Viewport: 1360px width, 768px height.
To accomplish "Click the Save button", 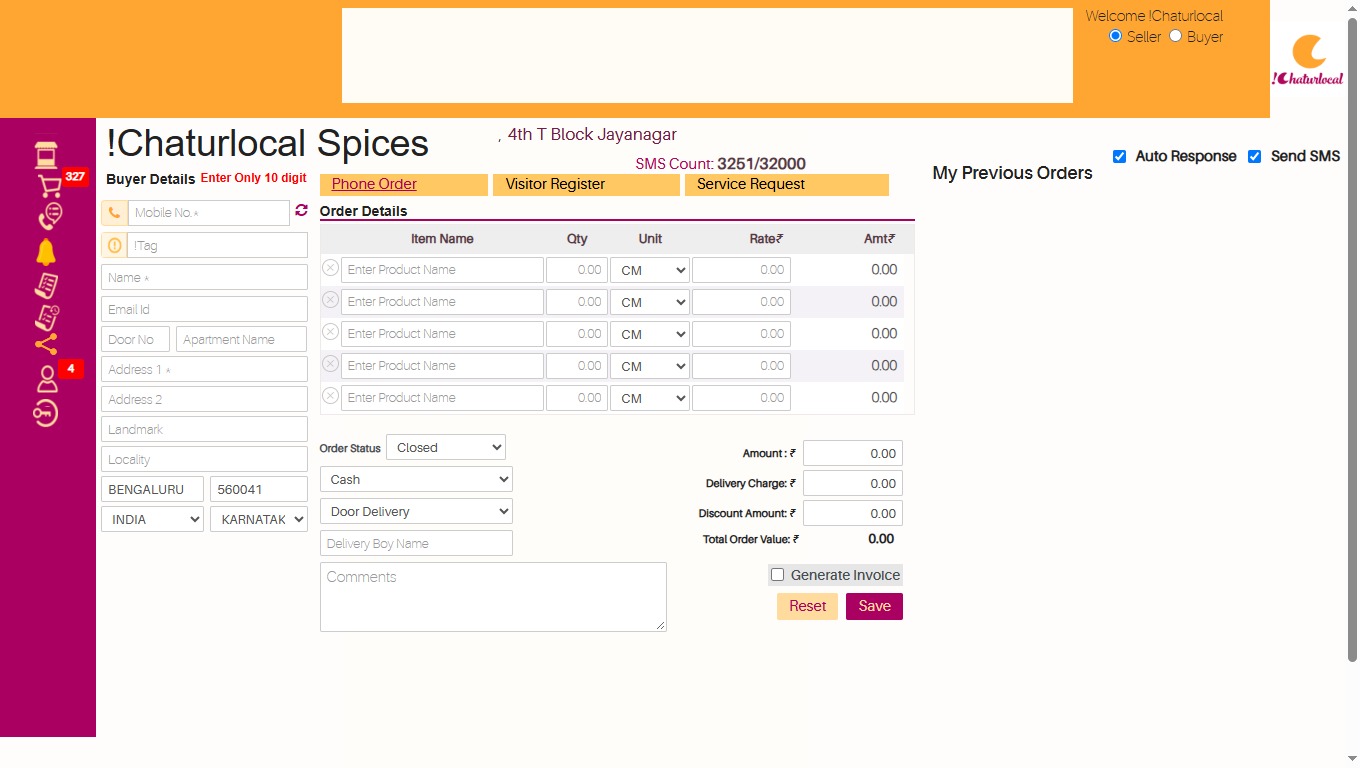I will 874,606.
